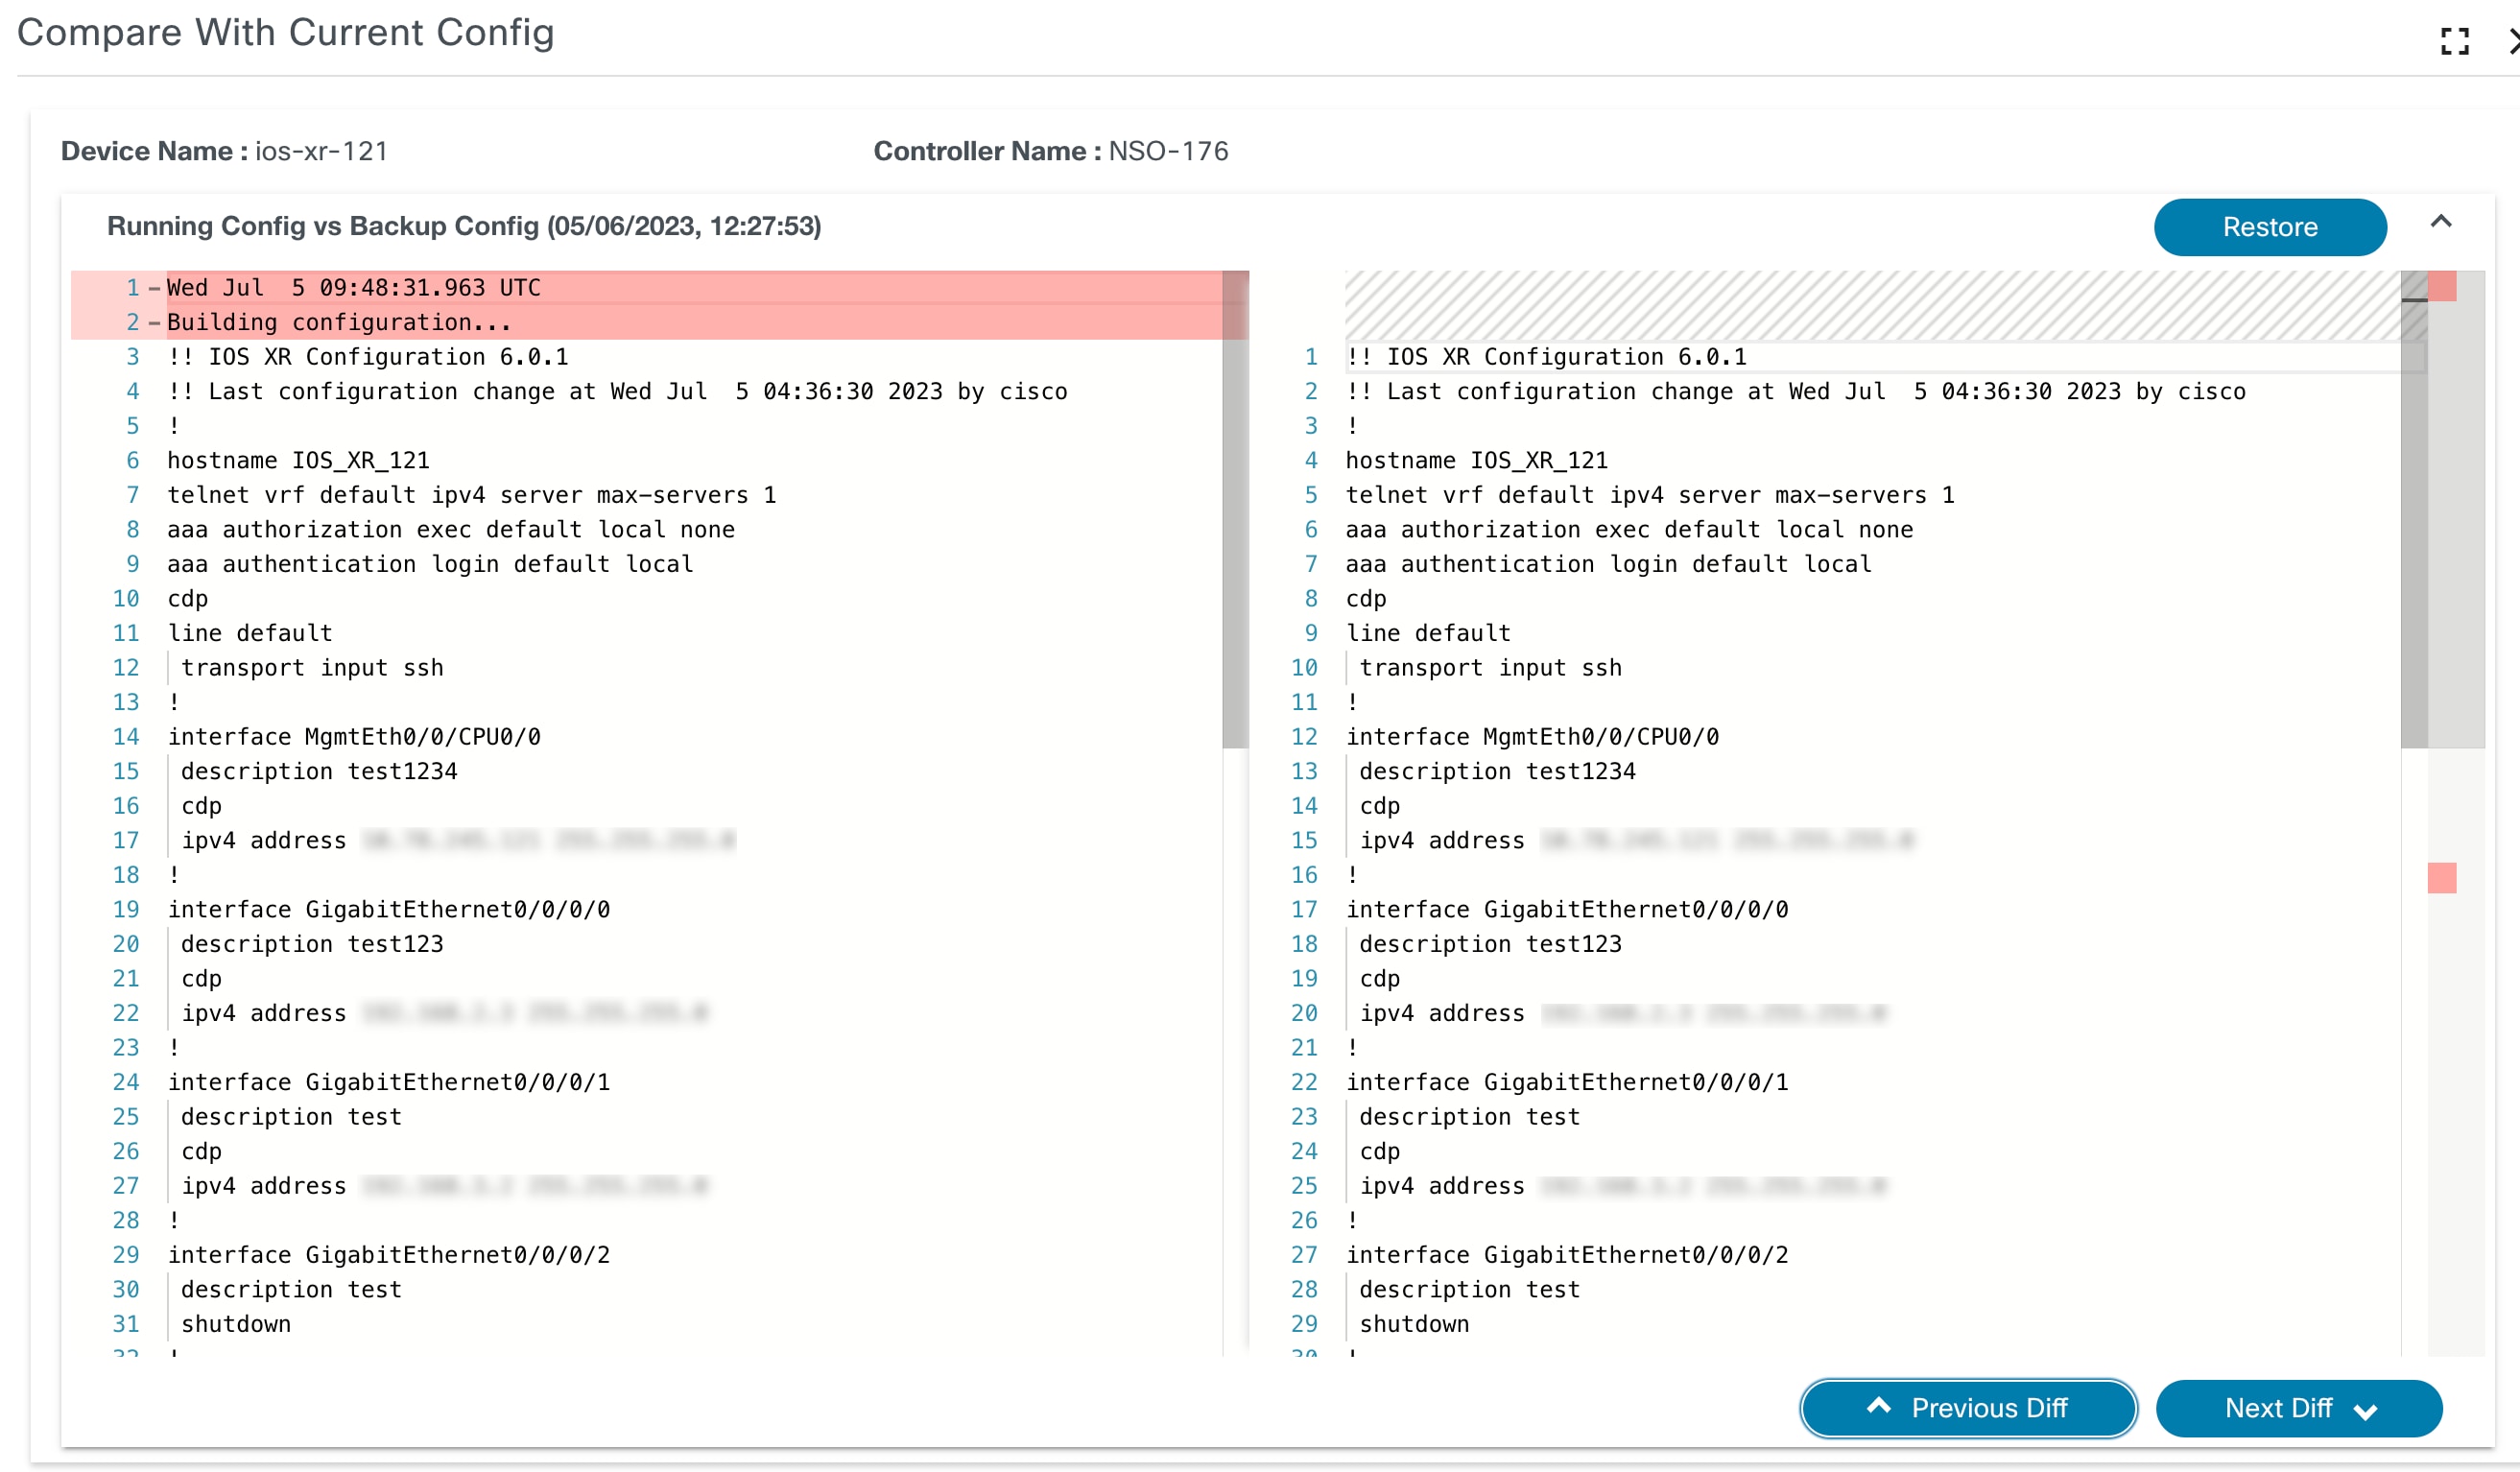Click the top red marker in overview ruler
Viewport: 2520px width, 1472px height.
tap(2441, 286)
